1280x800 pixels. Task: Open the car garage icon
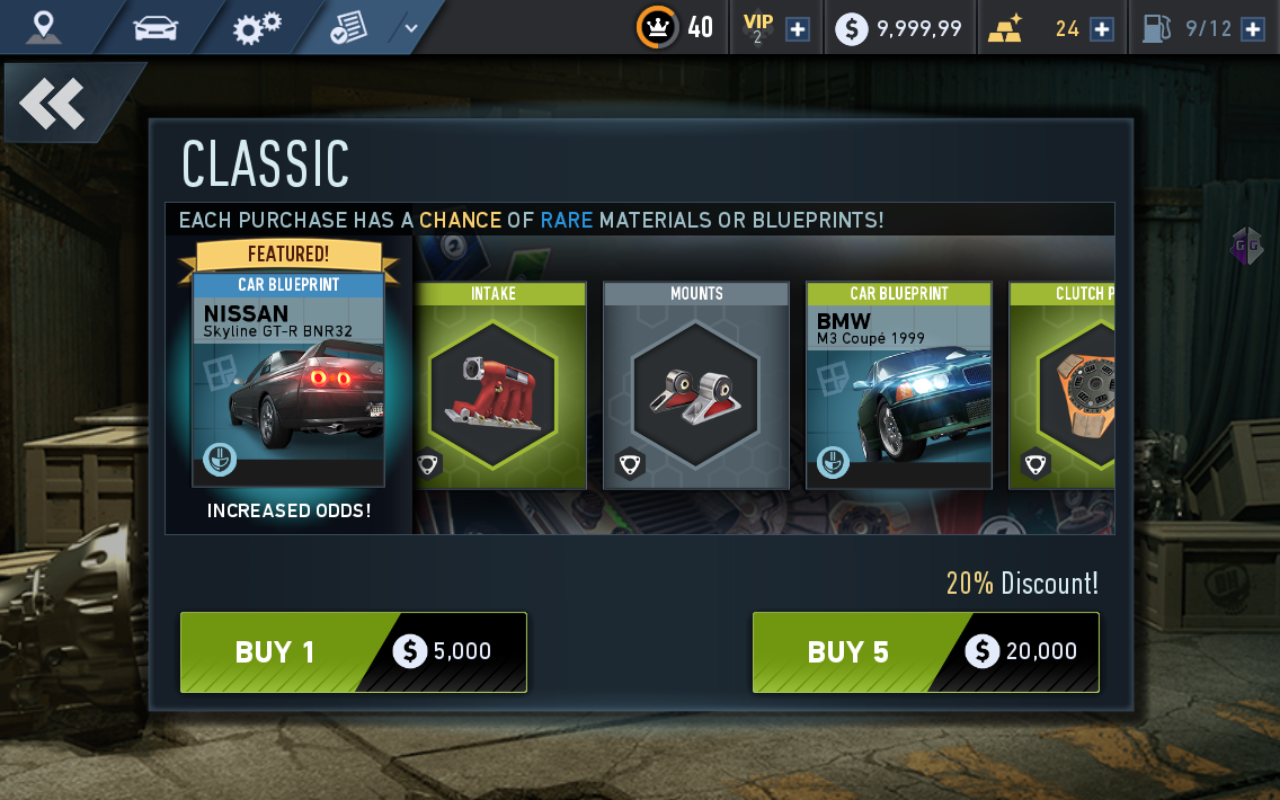(155, 28)
